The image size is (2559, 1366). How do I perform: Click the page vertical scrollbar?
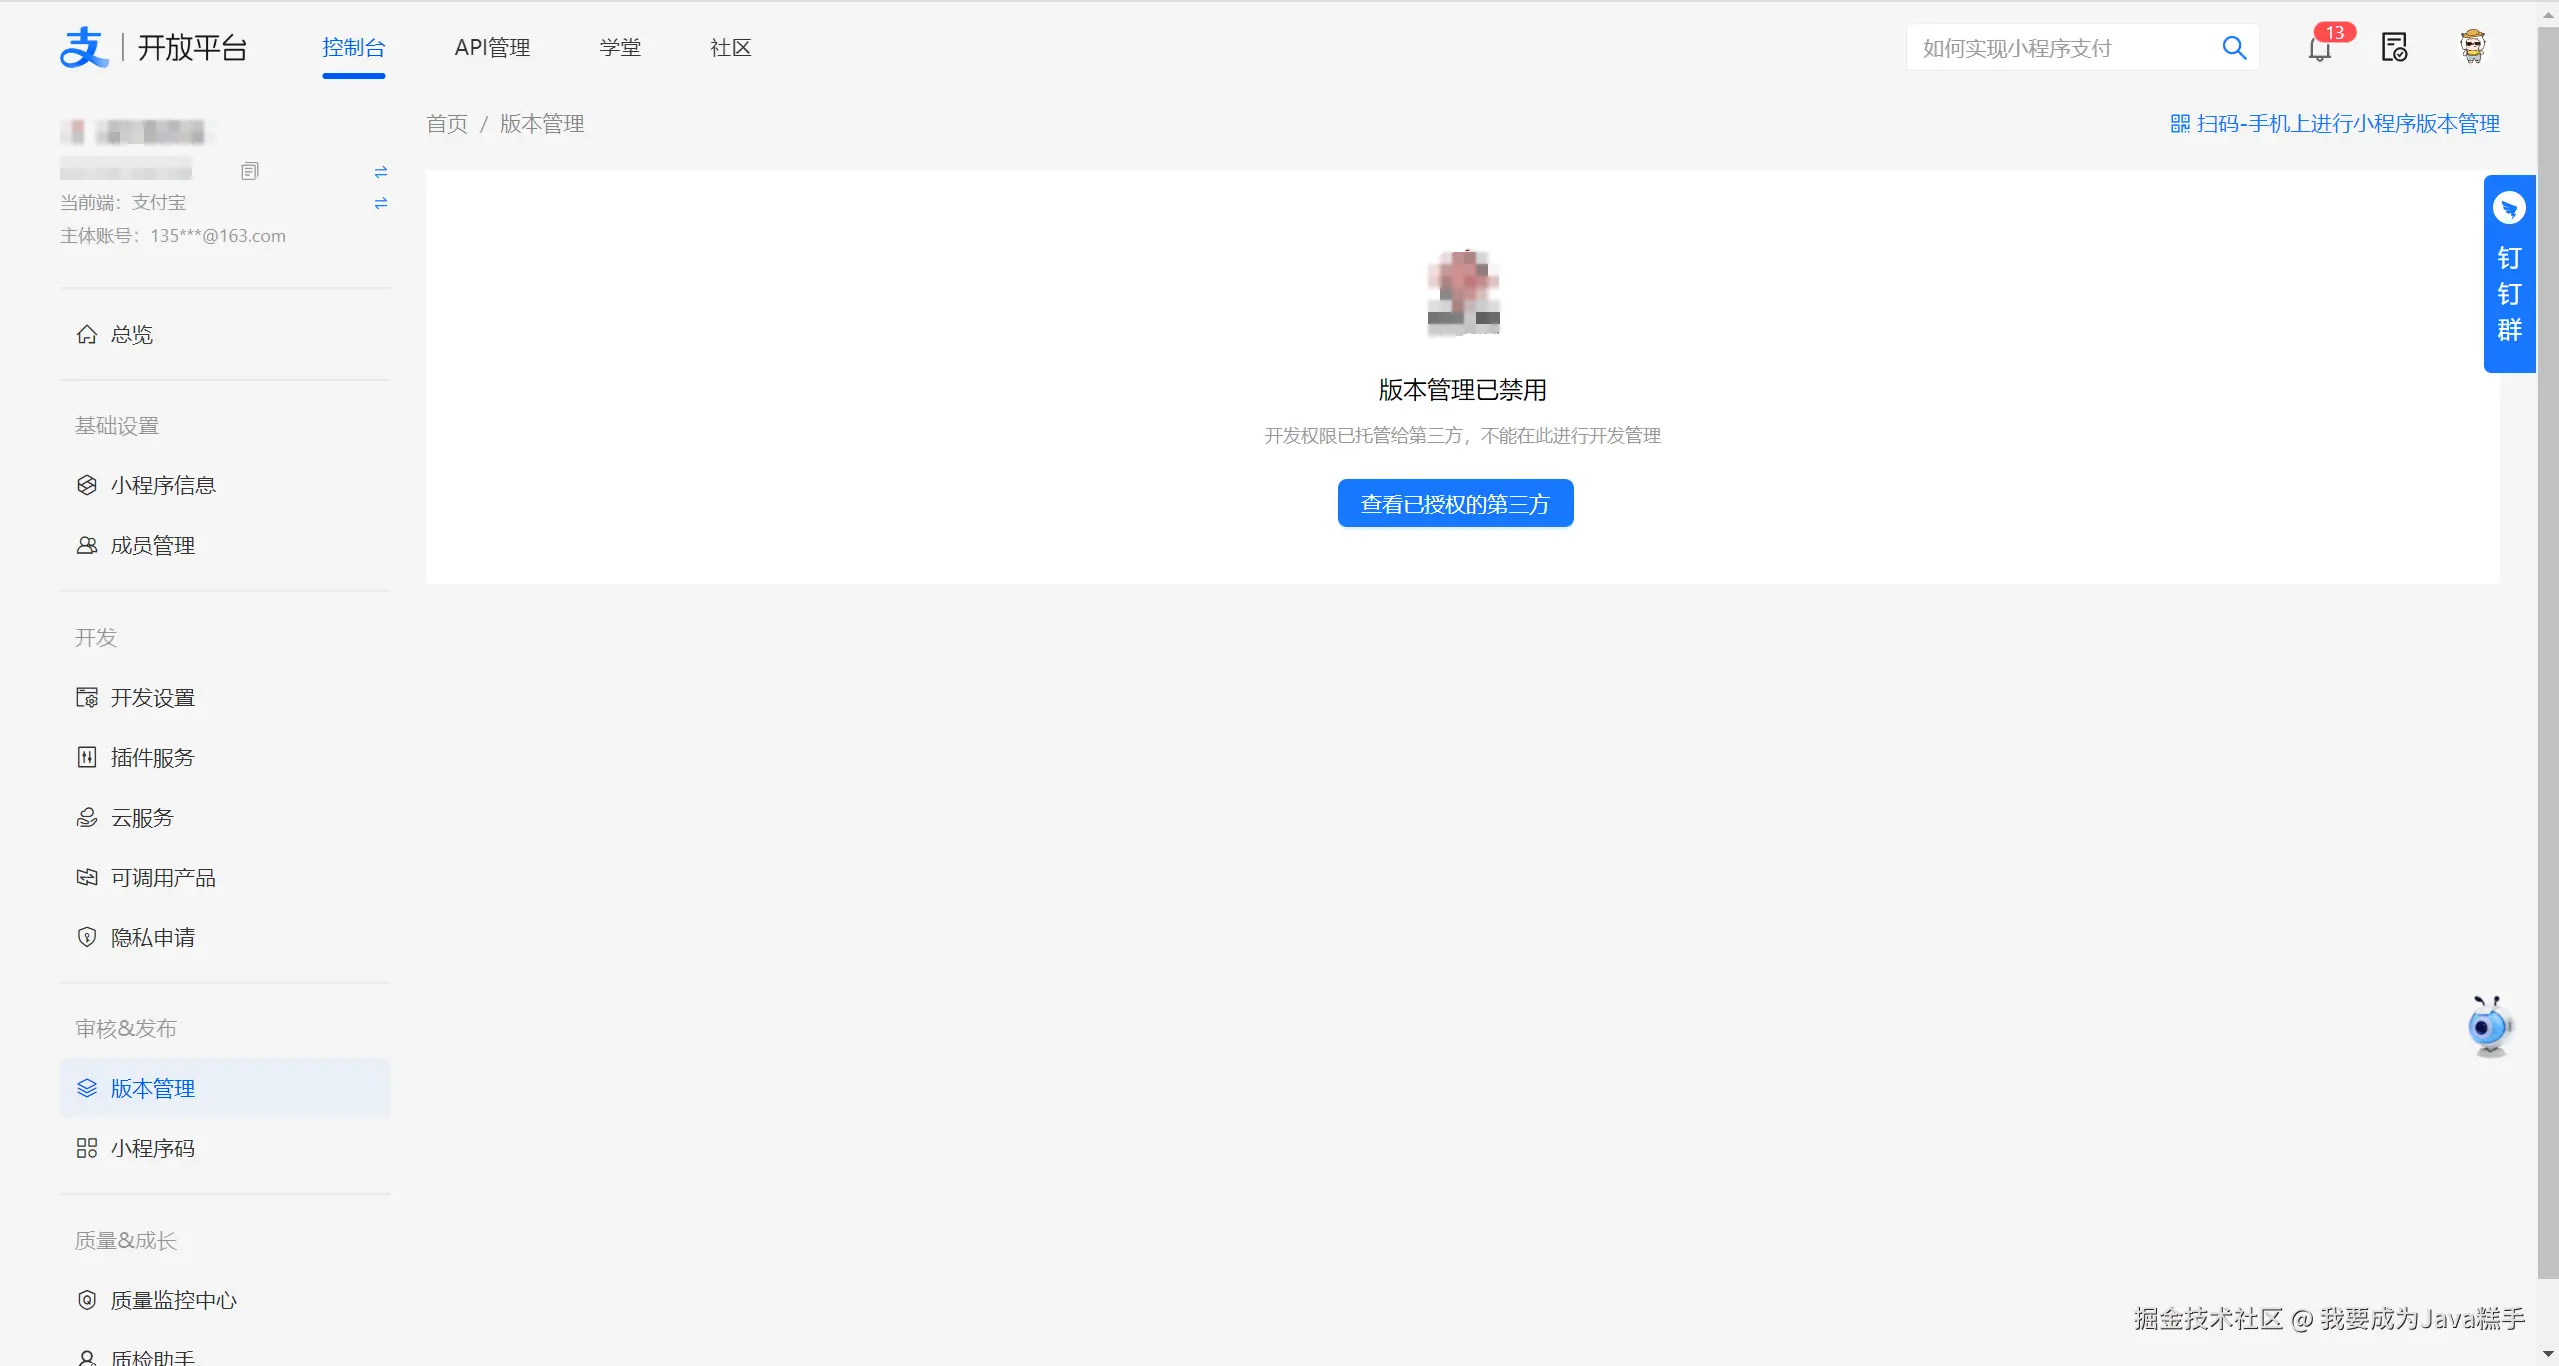[x=2547, y=650]
